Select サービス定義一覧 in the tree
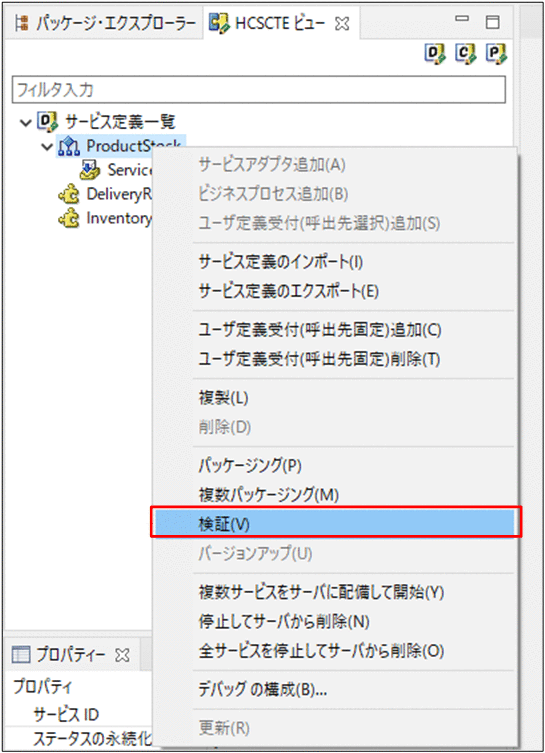 (x=120, y=121)
